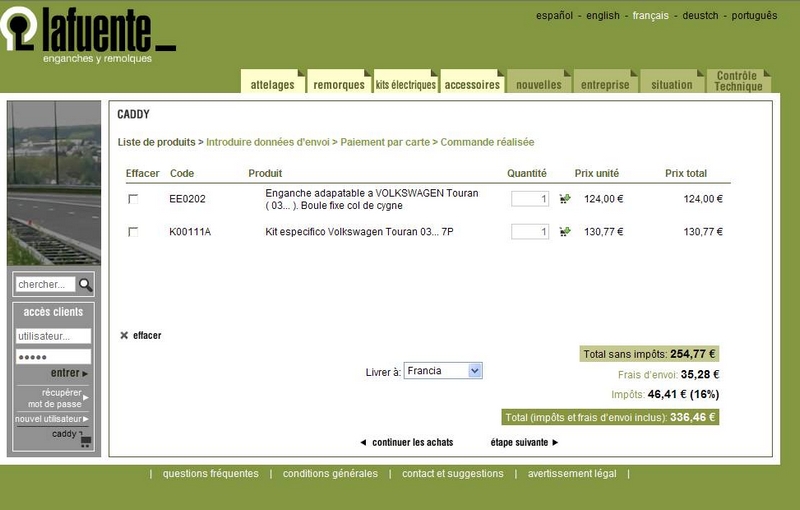Viewport: 800px width, 510px height.
Task: Check the Effacer box for K00111A
Action: 133,232
